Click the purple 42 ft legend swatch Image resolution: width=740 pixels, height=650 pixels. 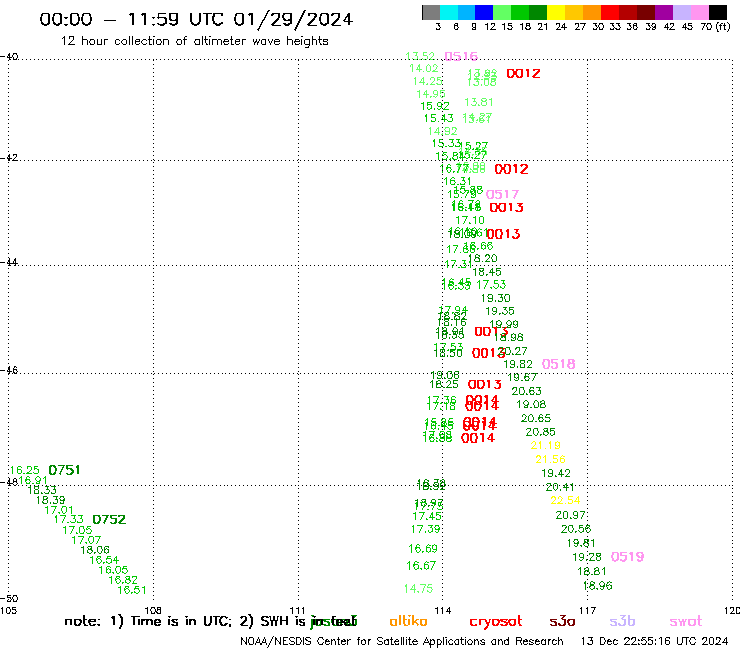coord(664,13)
